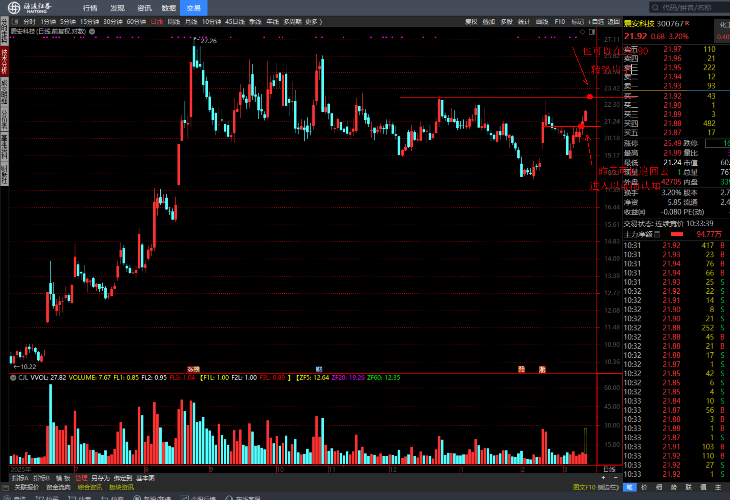Click the 资金流向 bottom tab
The height and width of the screenshot is (500, 730).
tap(58, 487)
